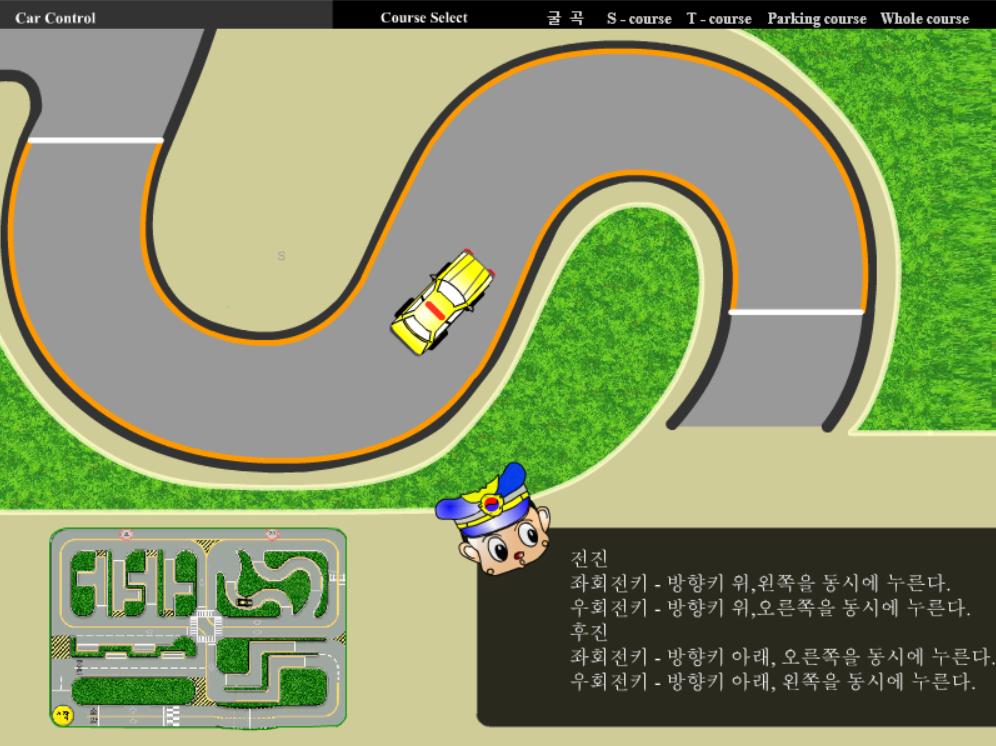Open the Course Select menu

click(424, 17)
